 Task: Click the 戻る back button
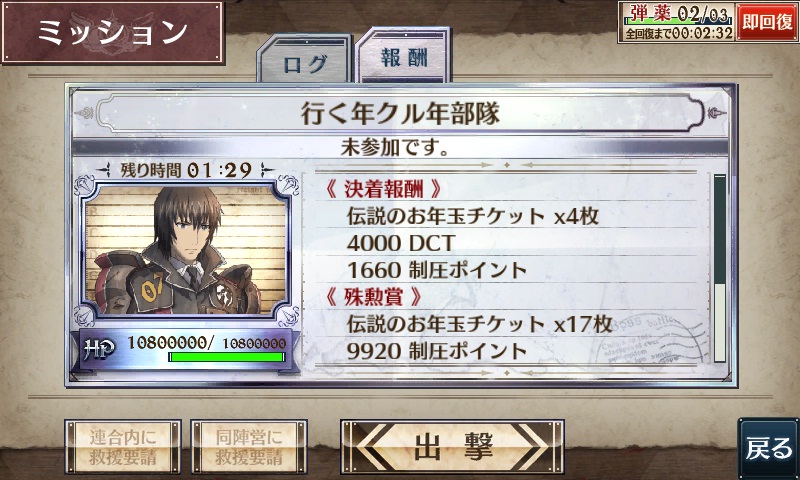[769, 448]
